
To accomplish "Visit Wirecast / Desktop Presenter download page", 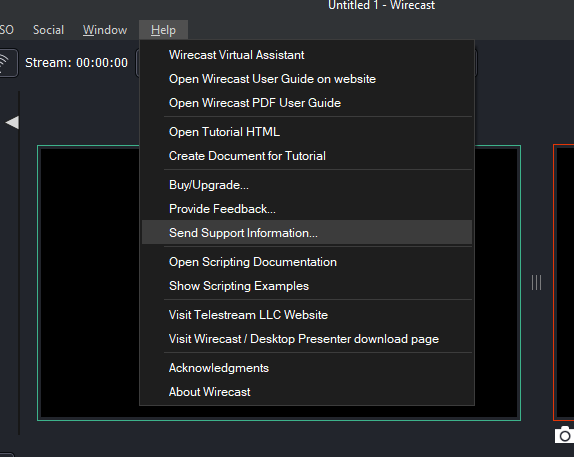I will coord(307,339).
